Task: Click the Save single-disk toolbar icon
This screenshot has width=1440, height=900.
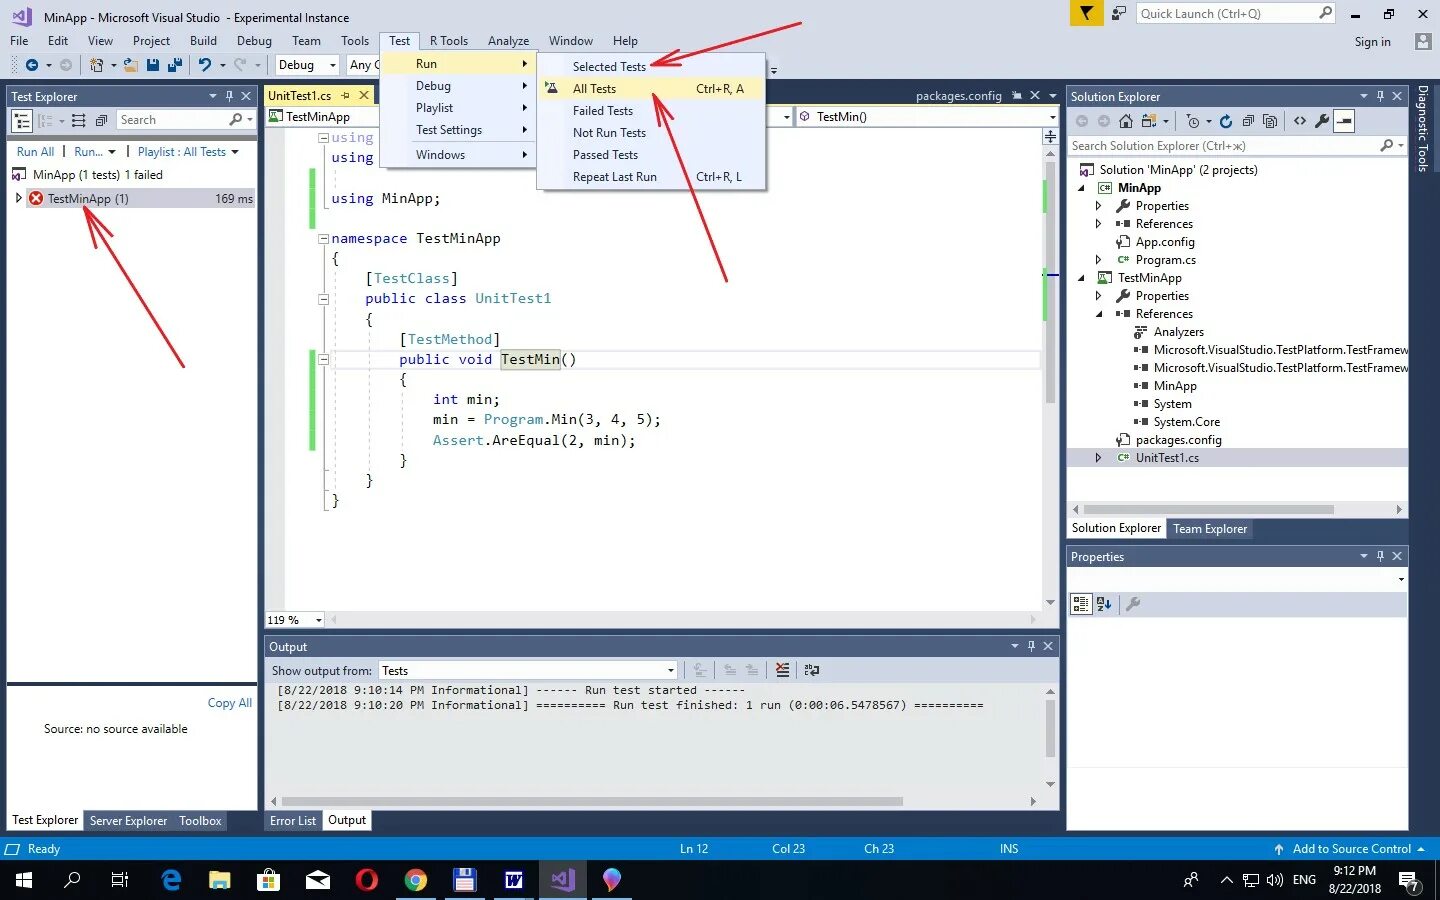Action: [x=153, y=65]
